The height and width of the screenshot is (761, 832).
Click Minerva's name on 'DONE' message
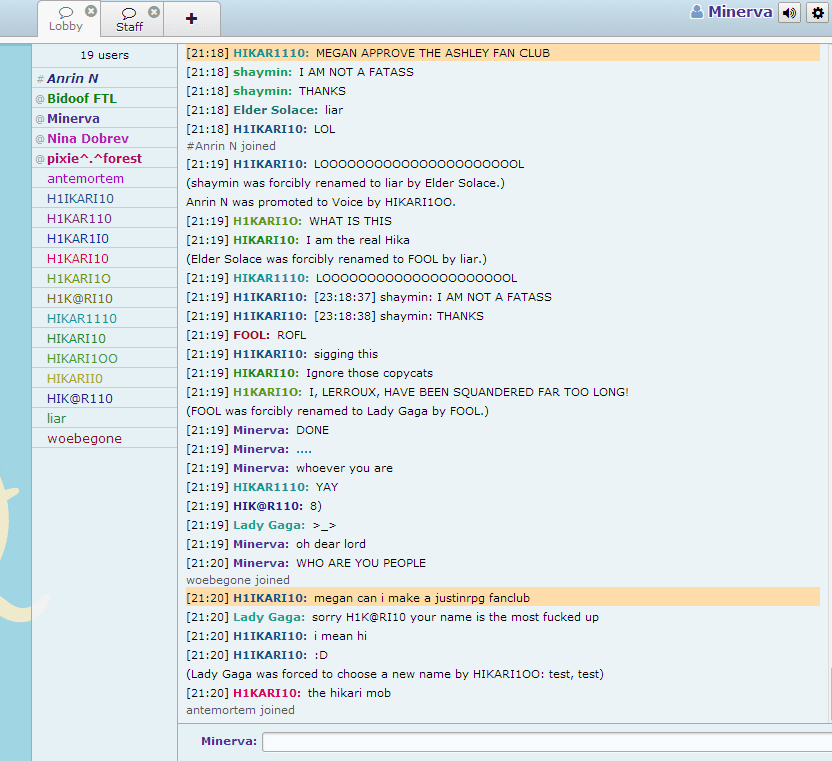tap(261, 430)
